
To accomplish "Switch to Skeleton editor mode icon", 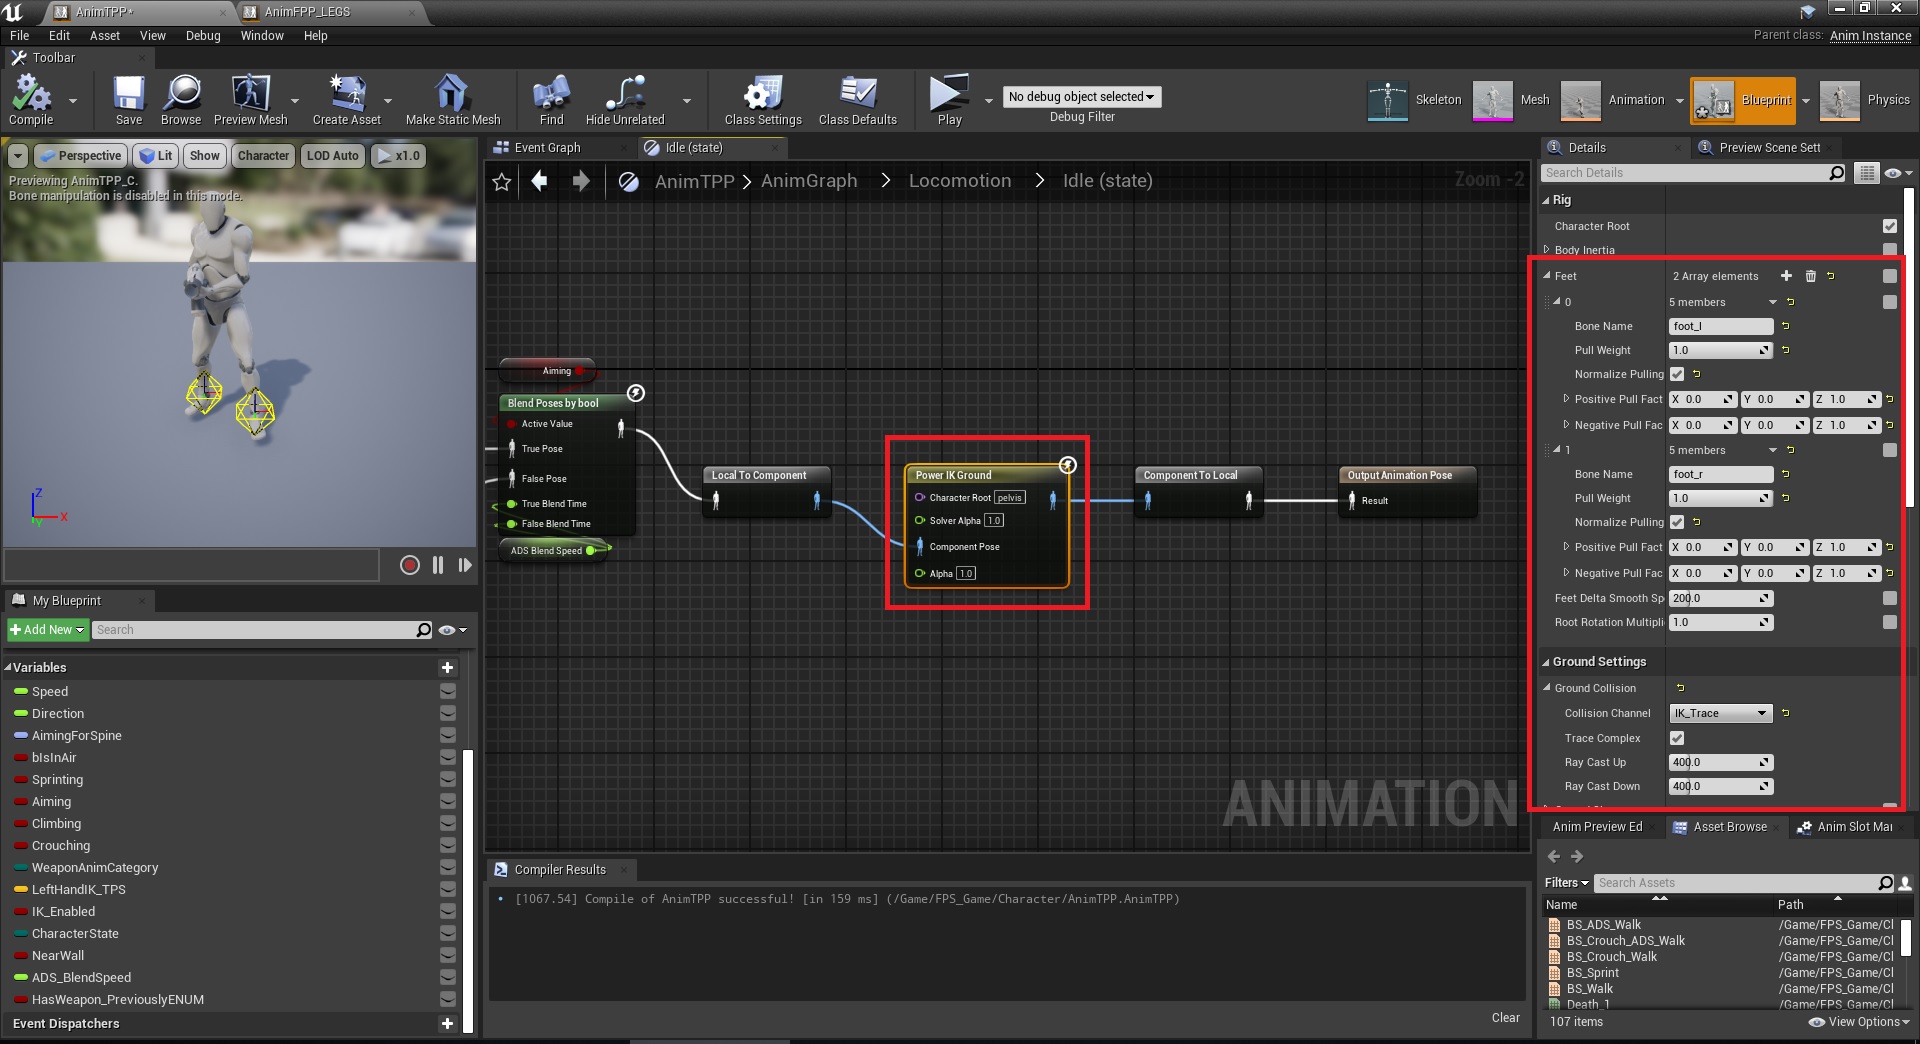I will point(1388,100).
